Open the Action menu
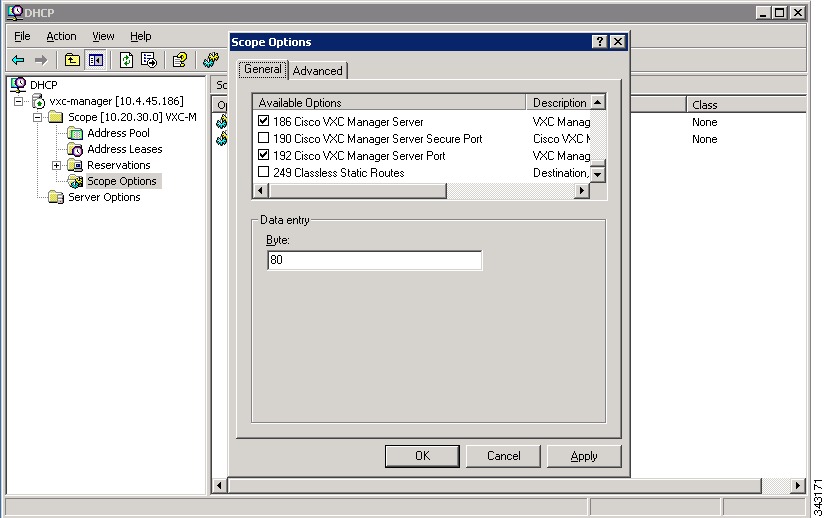The image size is (825, 518). [61, 36]
